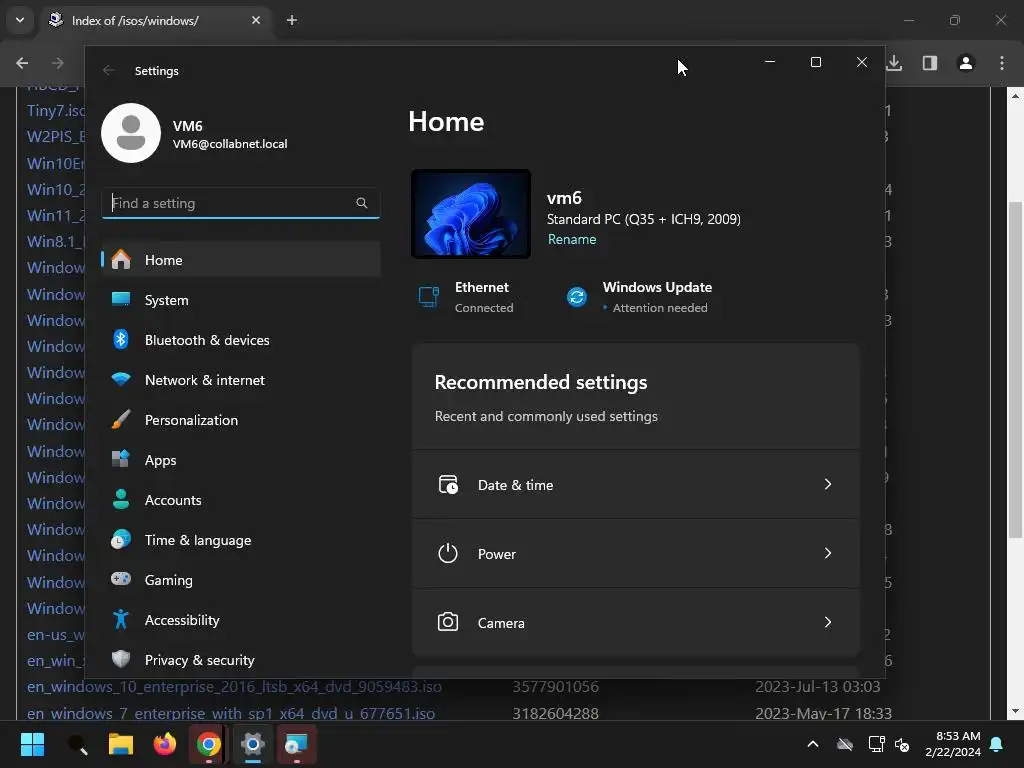Open Ethernet Connected status
Image resolution: width=1024 pixels, height=768 pixels.
466,297
